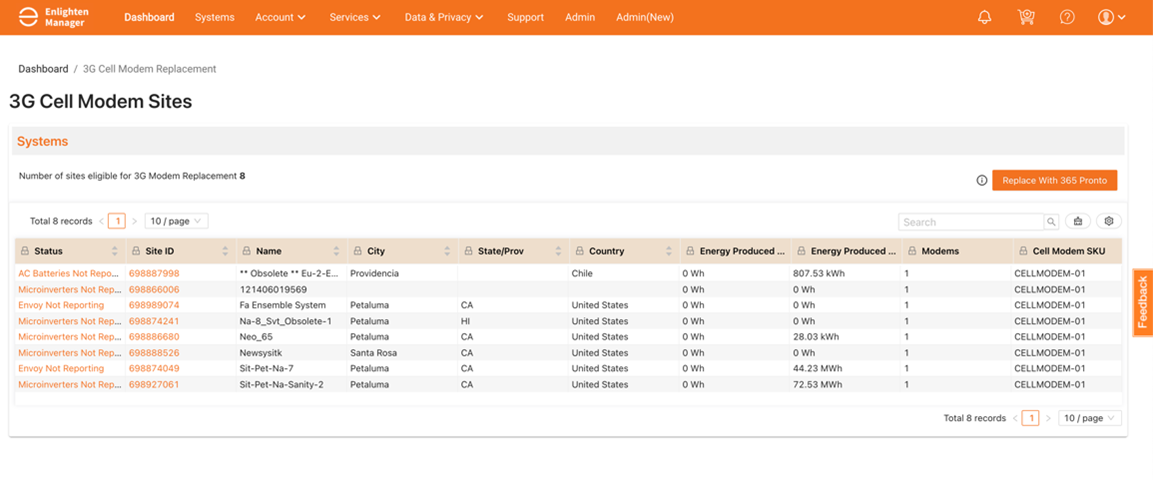Go to next page in bottom pagination

(x=1049, y=418)
